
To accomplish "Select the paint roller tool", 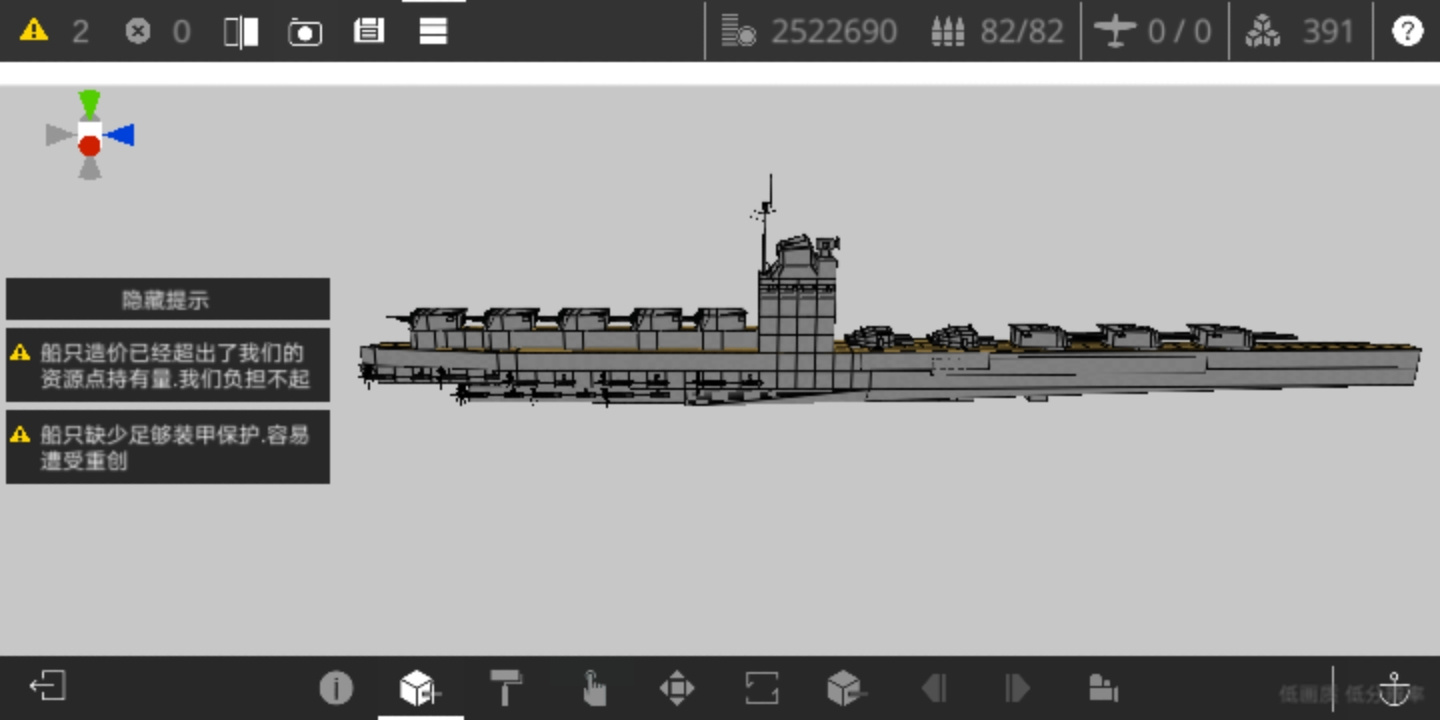I will pyautogui.click(x=506, y=688).
